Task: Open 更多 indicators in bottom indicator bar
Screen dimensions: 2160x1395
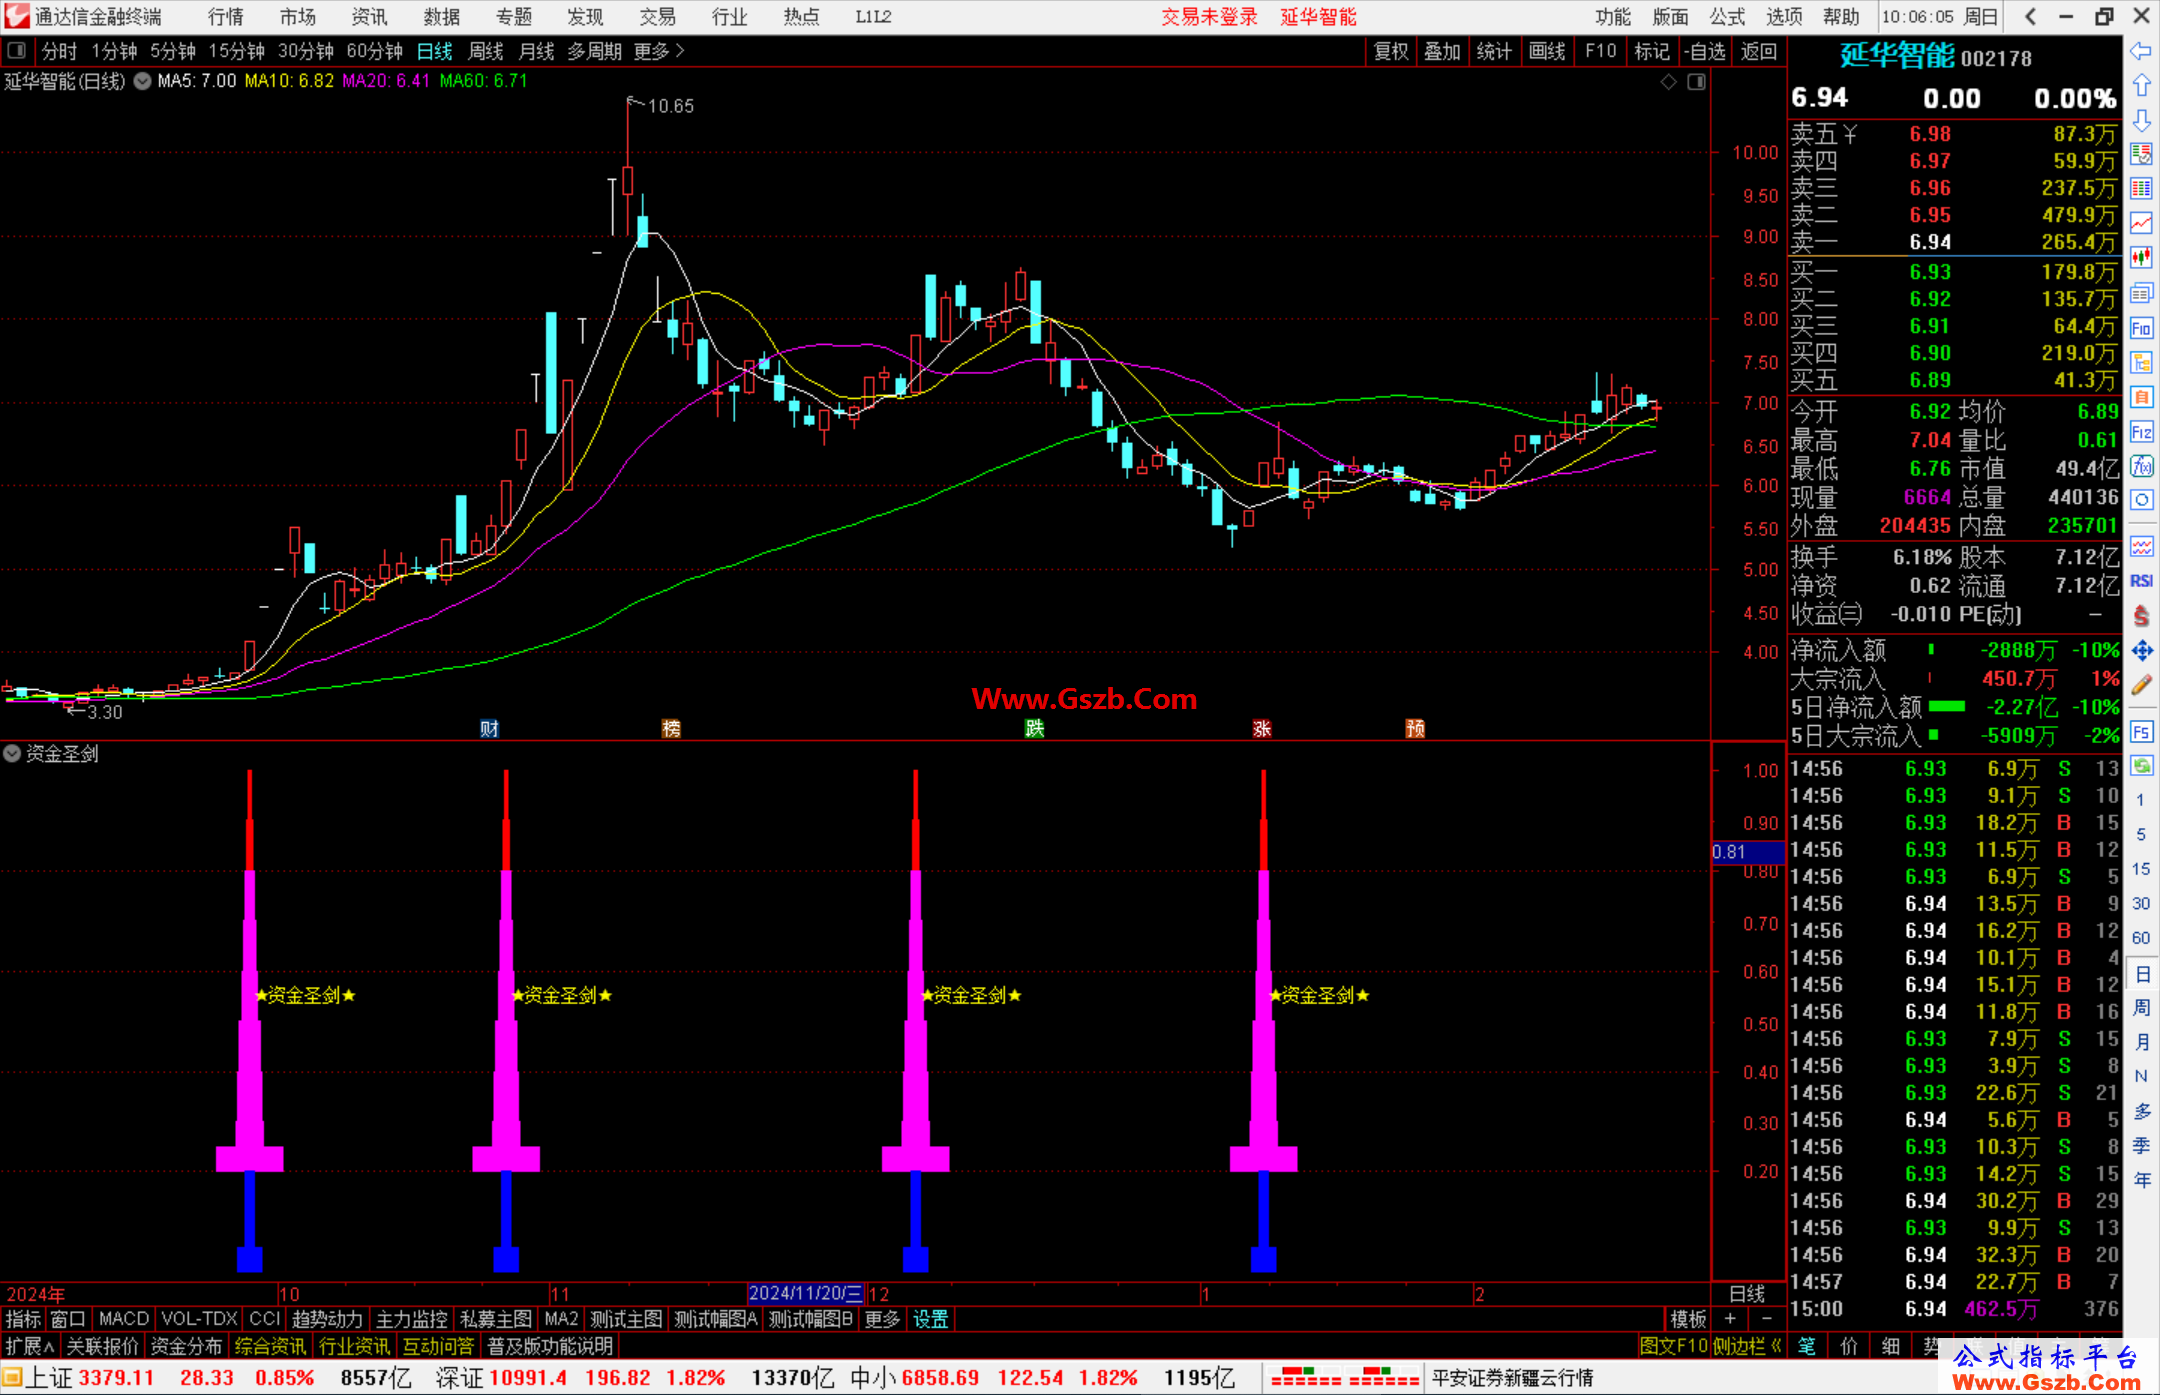Action: [x=882, y=1319]
